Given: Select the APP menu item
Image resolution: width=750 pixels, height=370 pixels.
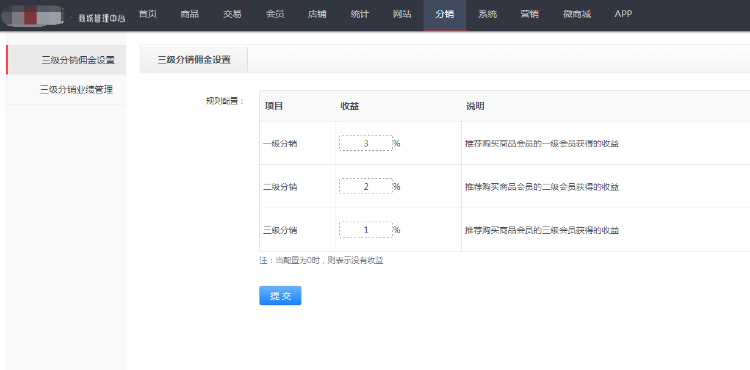Looking at the screenshot, I should click(623, 14).
